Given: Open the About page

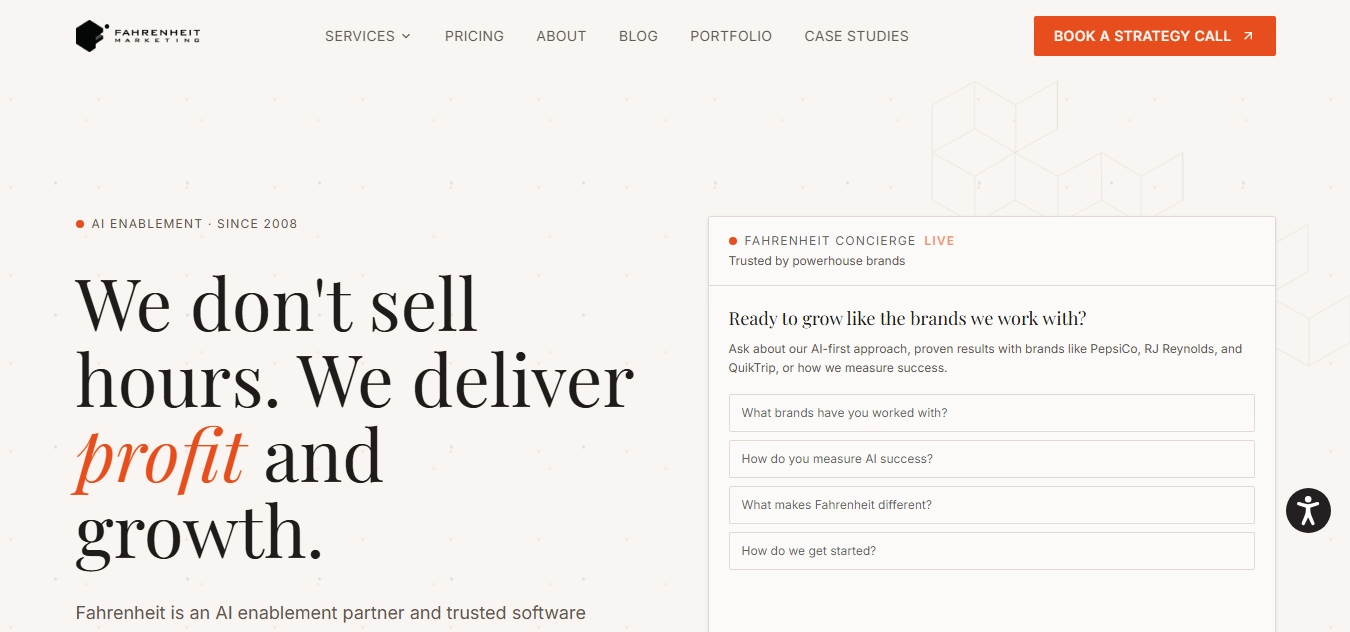Looking at the screenshot, I should click(x=561, y=36).
